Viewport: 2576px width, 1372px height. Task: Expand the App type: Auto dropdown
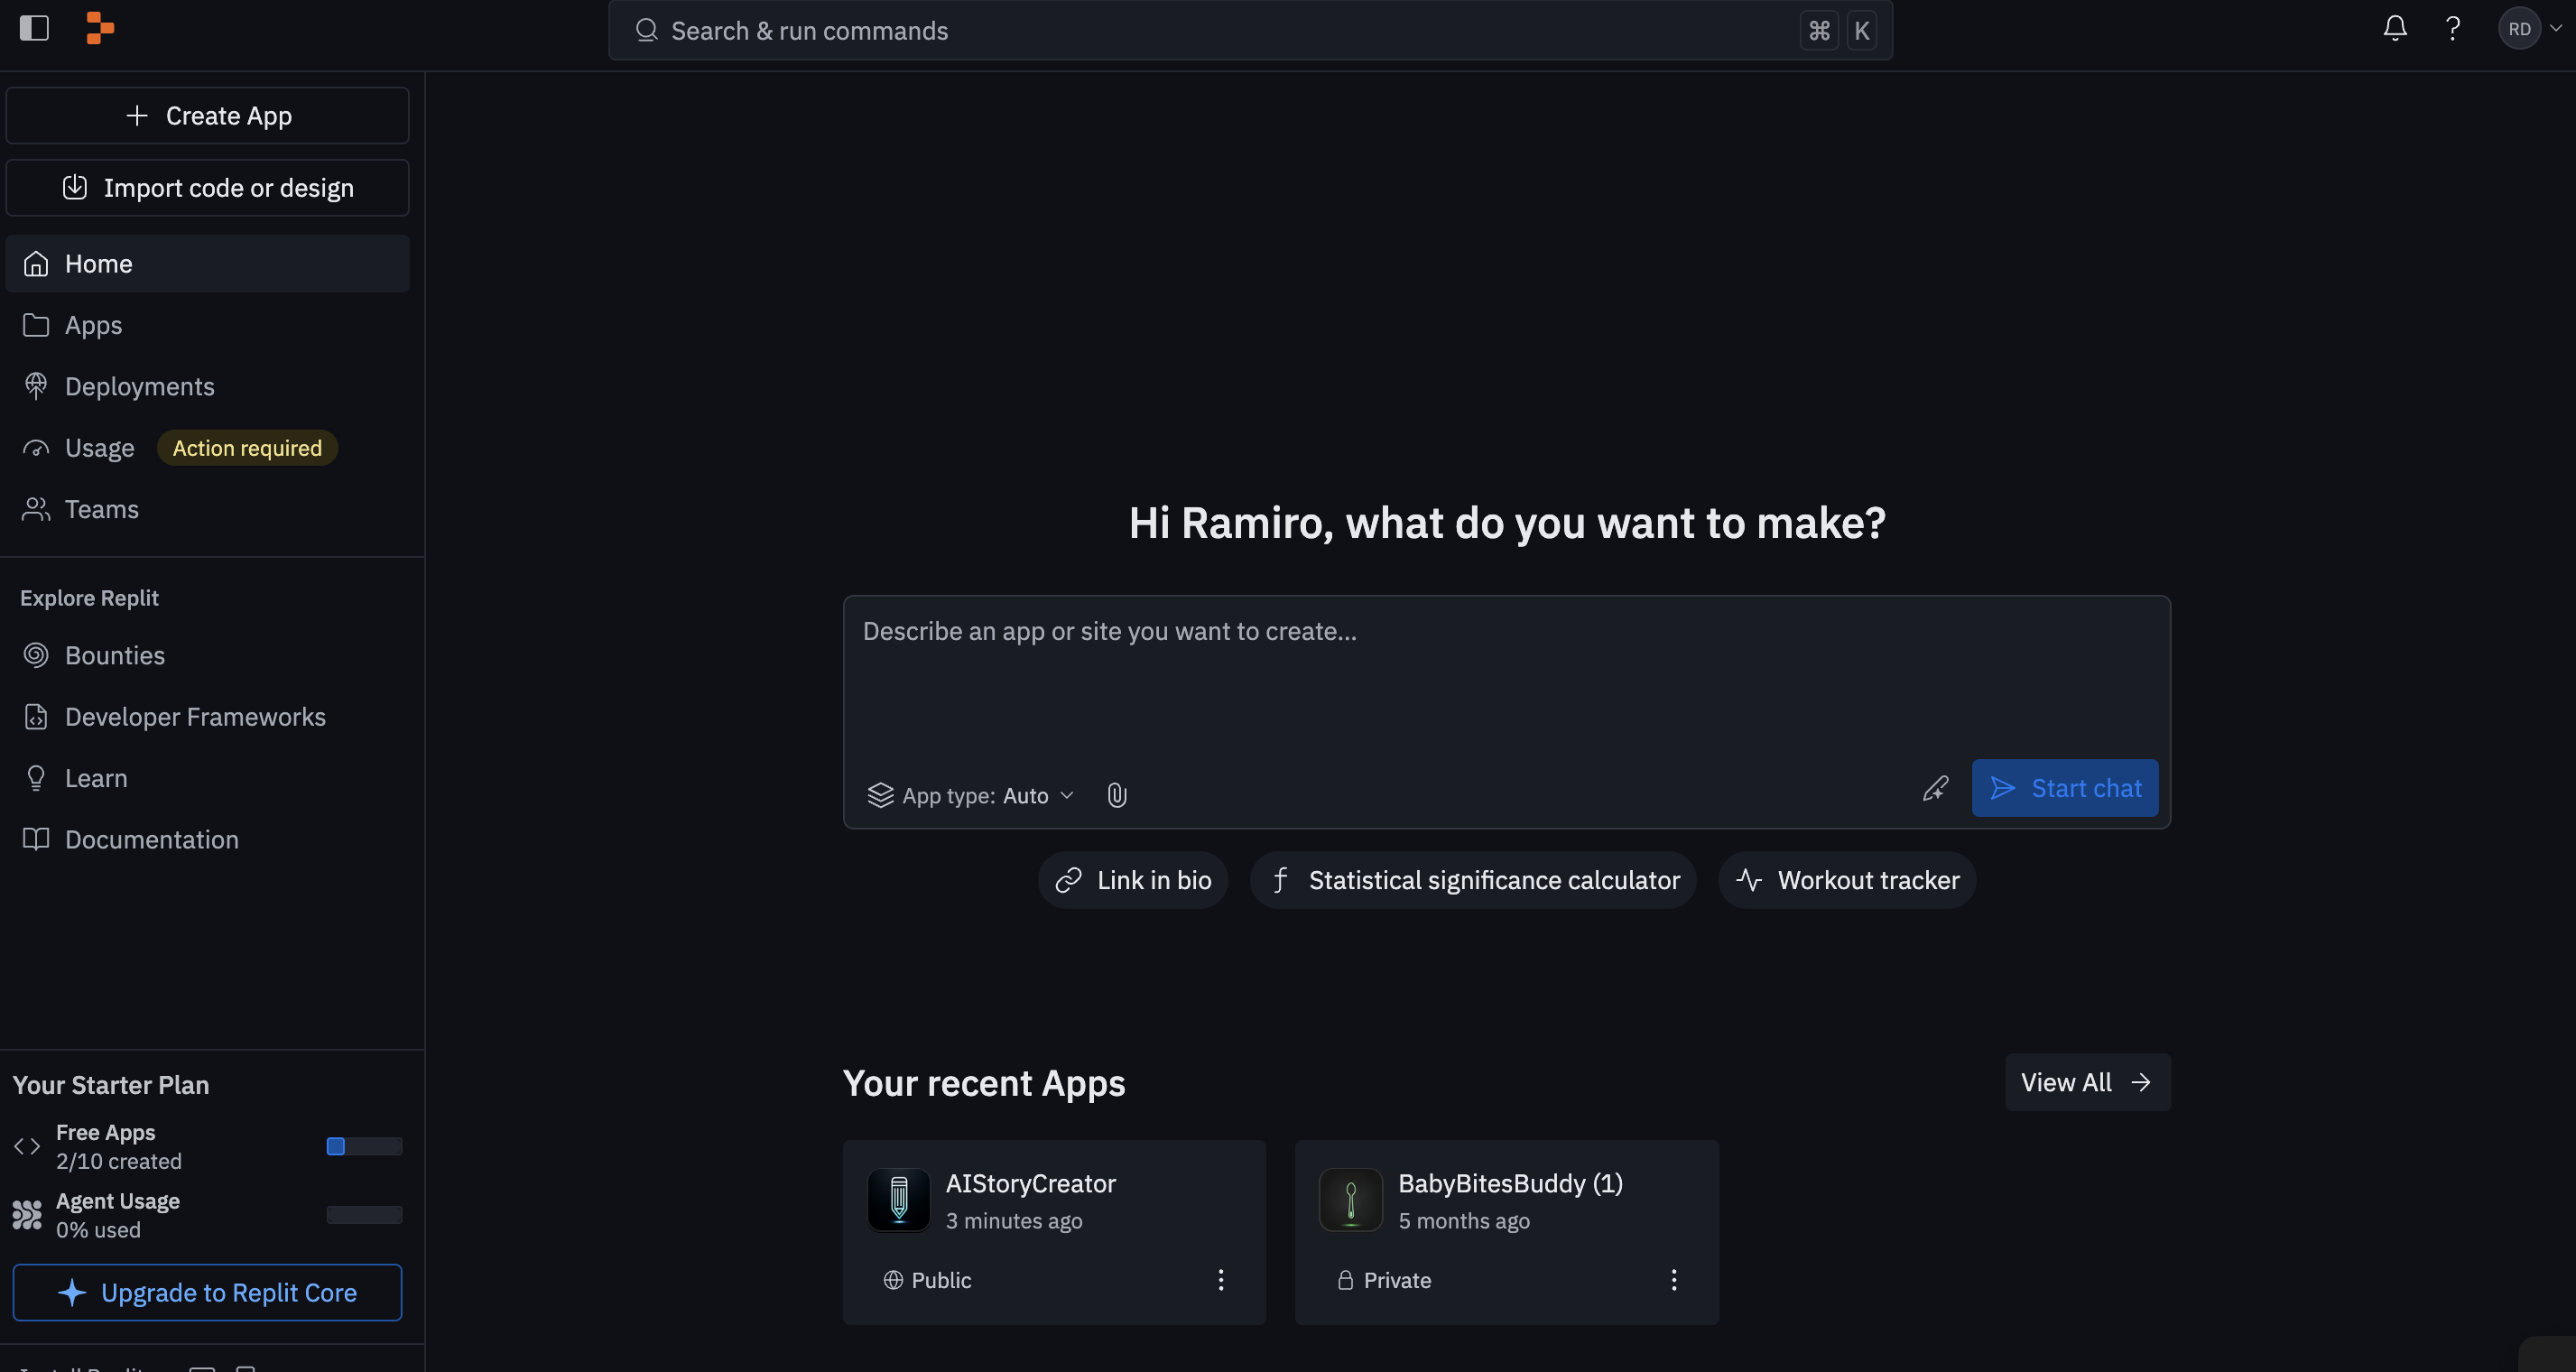[x=971, y=795]
